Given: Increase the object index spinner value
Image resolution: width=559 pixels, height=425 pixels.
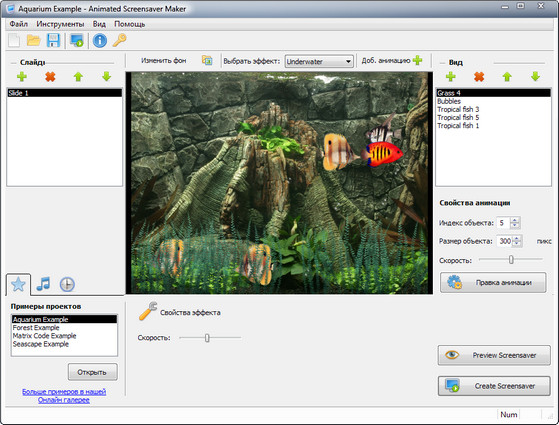Looking at the screenshot, I should [x=515, y=220].
